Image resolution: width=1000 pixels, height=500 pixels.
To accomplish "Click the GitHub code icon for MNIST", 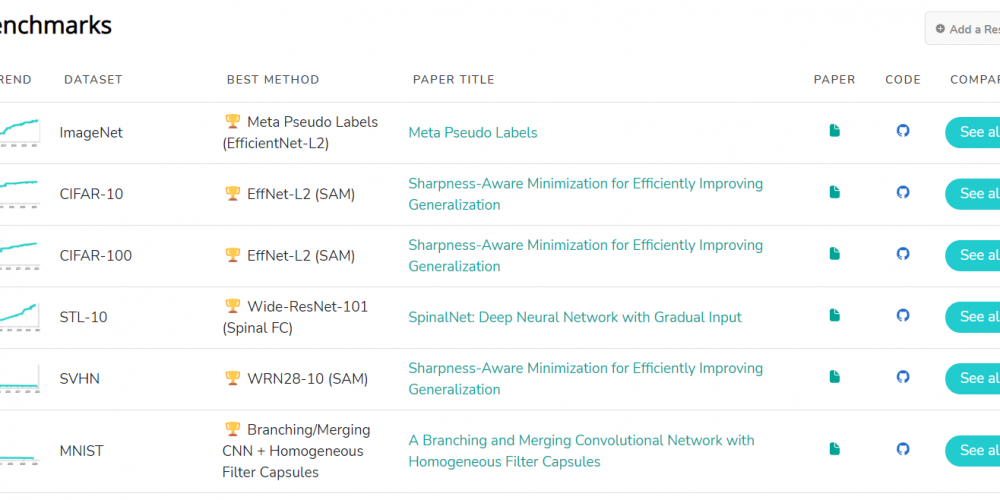I will pos(903,449).
